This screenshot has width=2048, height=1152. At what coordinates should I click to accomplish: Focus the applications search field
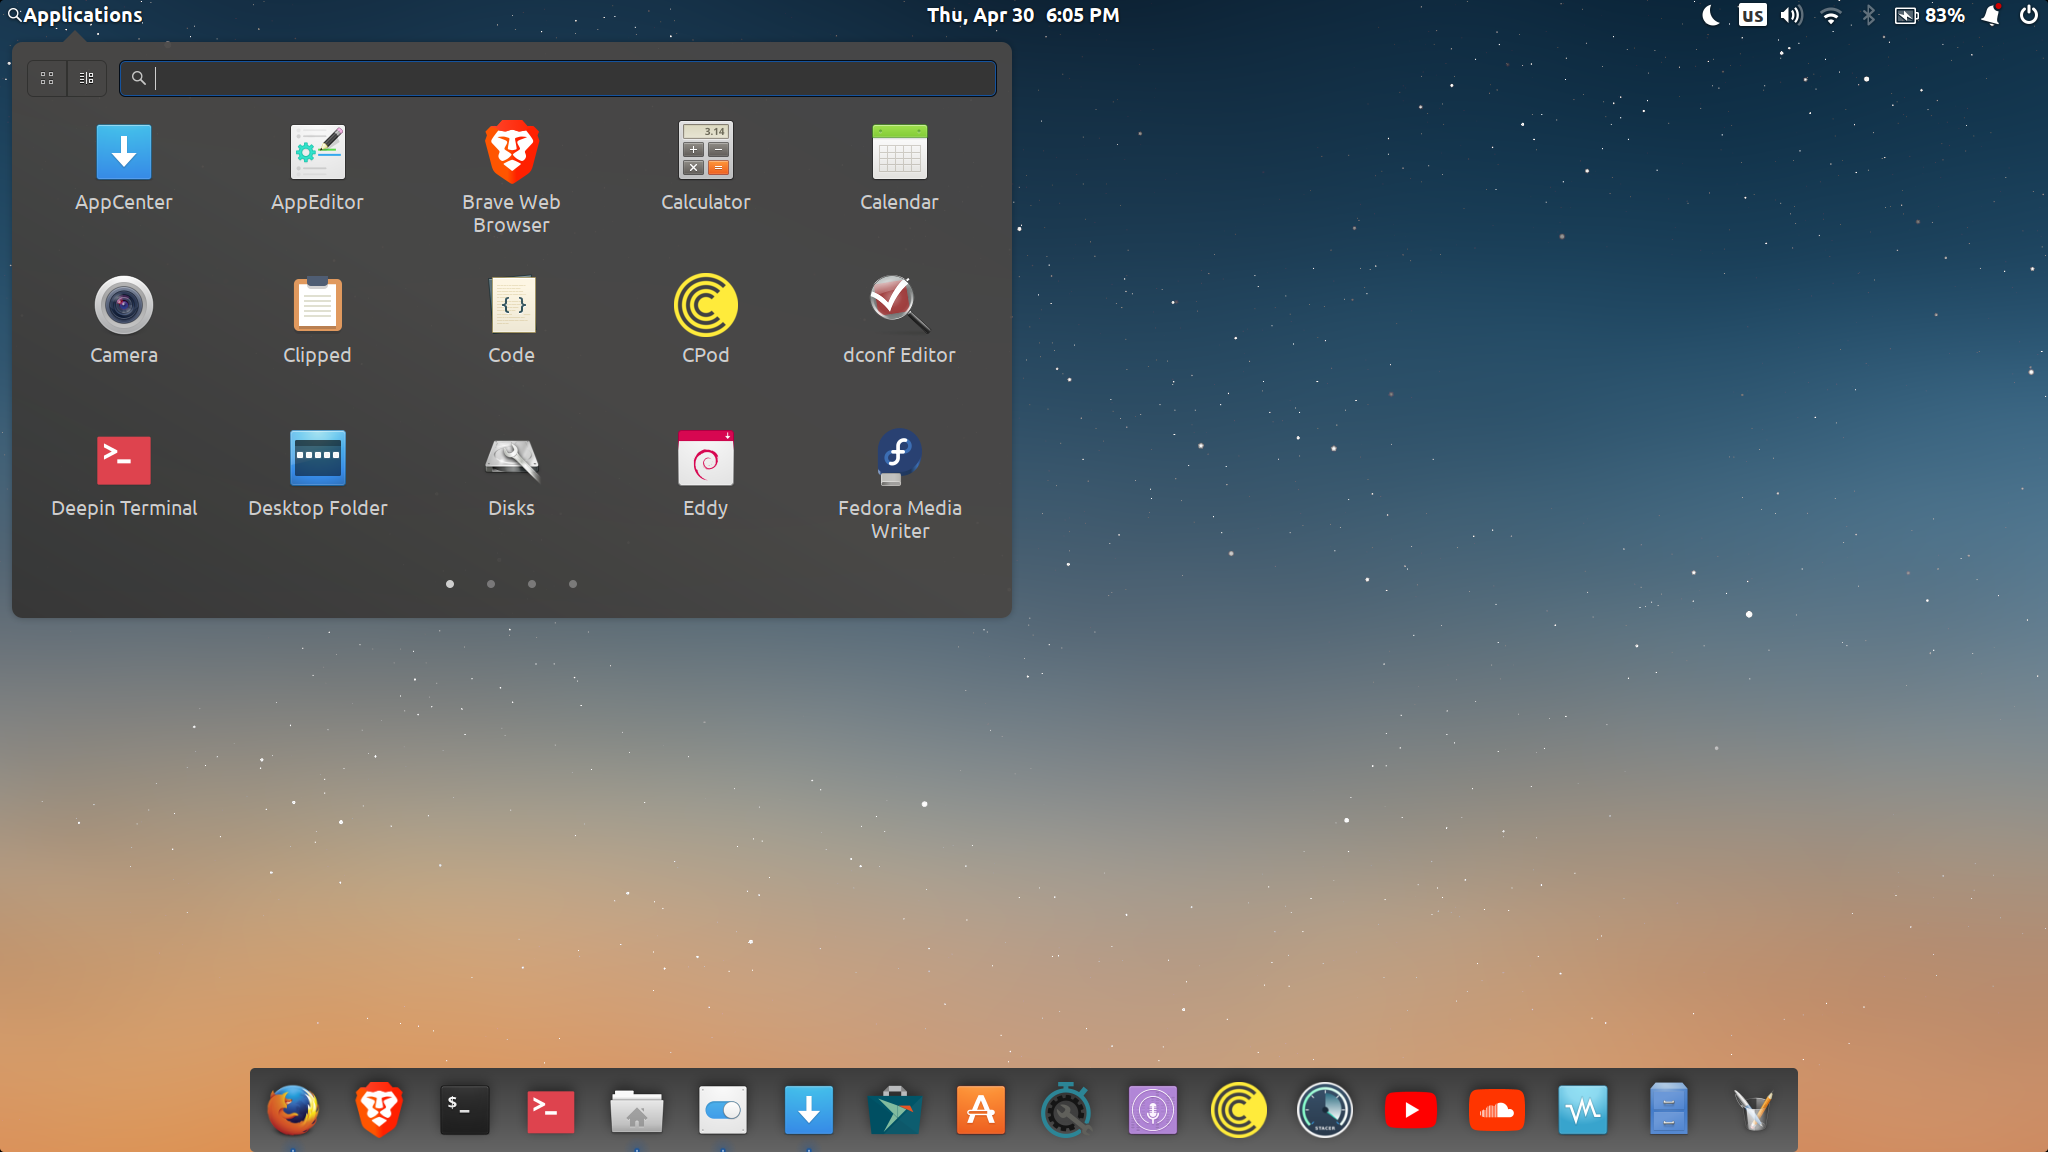[558, 78]
